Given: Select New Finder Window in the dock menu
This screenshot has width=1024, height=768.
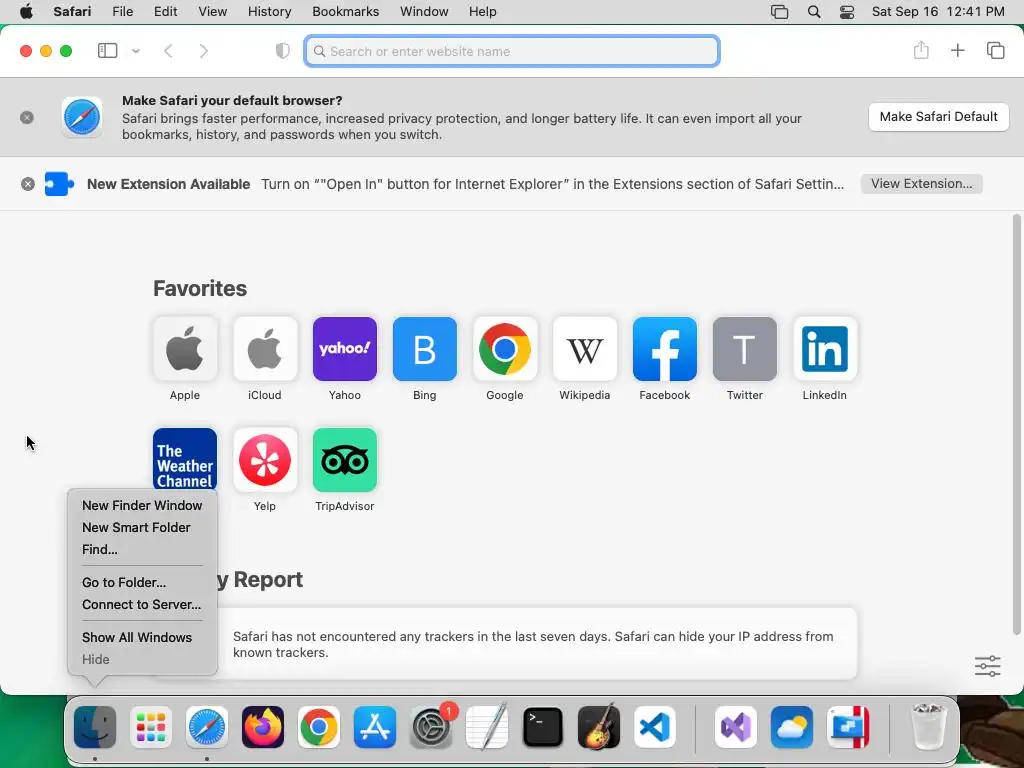Looking at the screenshot, I should click(x=142, y=505).
